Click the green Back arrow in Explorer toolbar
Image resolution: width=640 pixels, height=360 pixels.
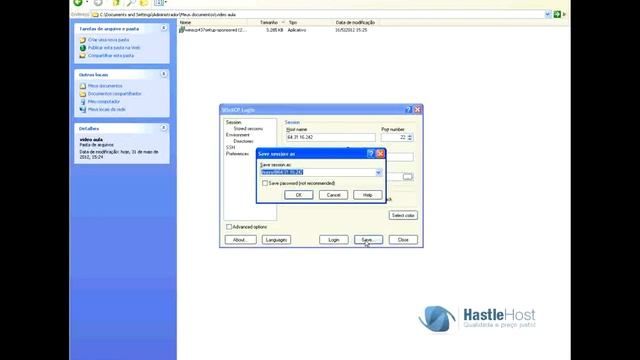[x=78, y=2]
